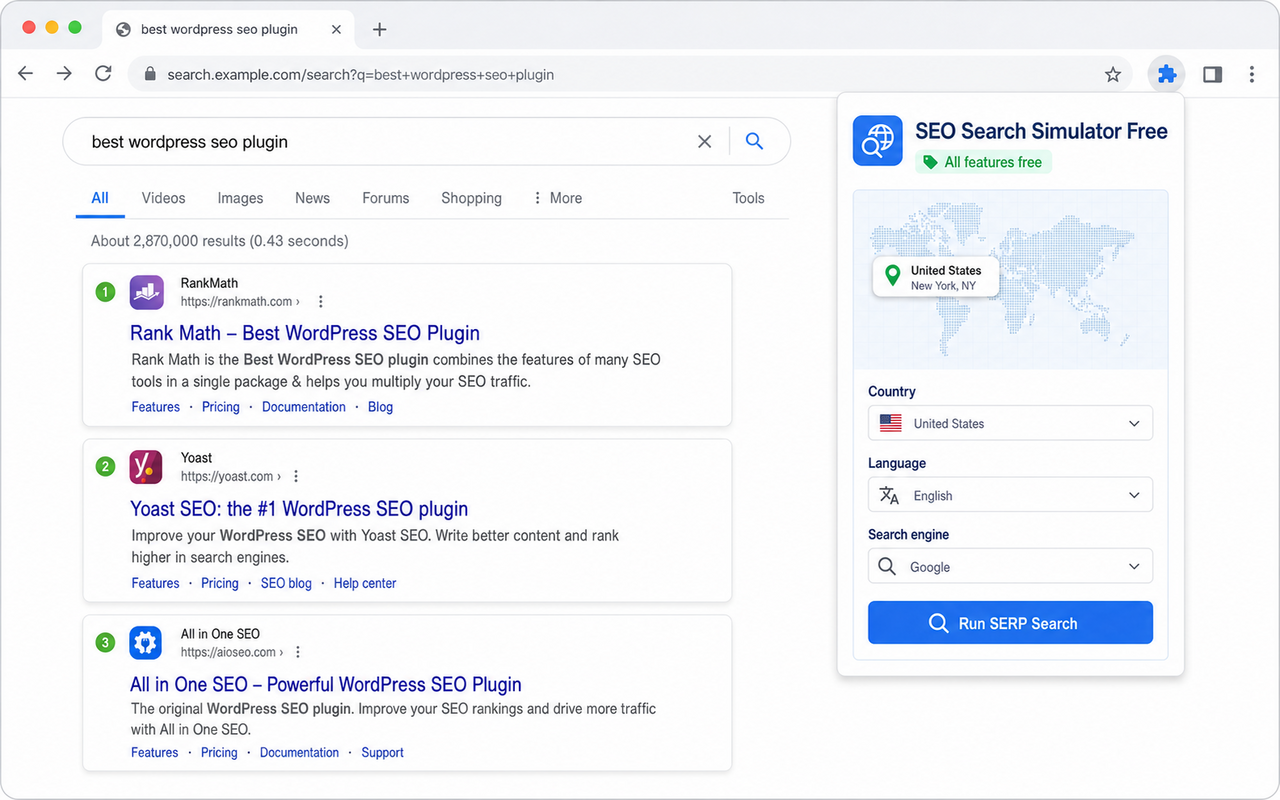The image size is (1280, 800).
Task: Toggle the browser side panel icon
Action: [1213, 74]
